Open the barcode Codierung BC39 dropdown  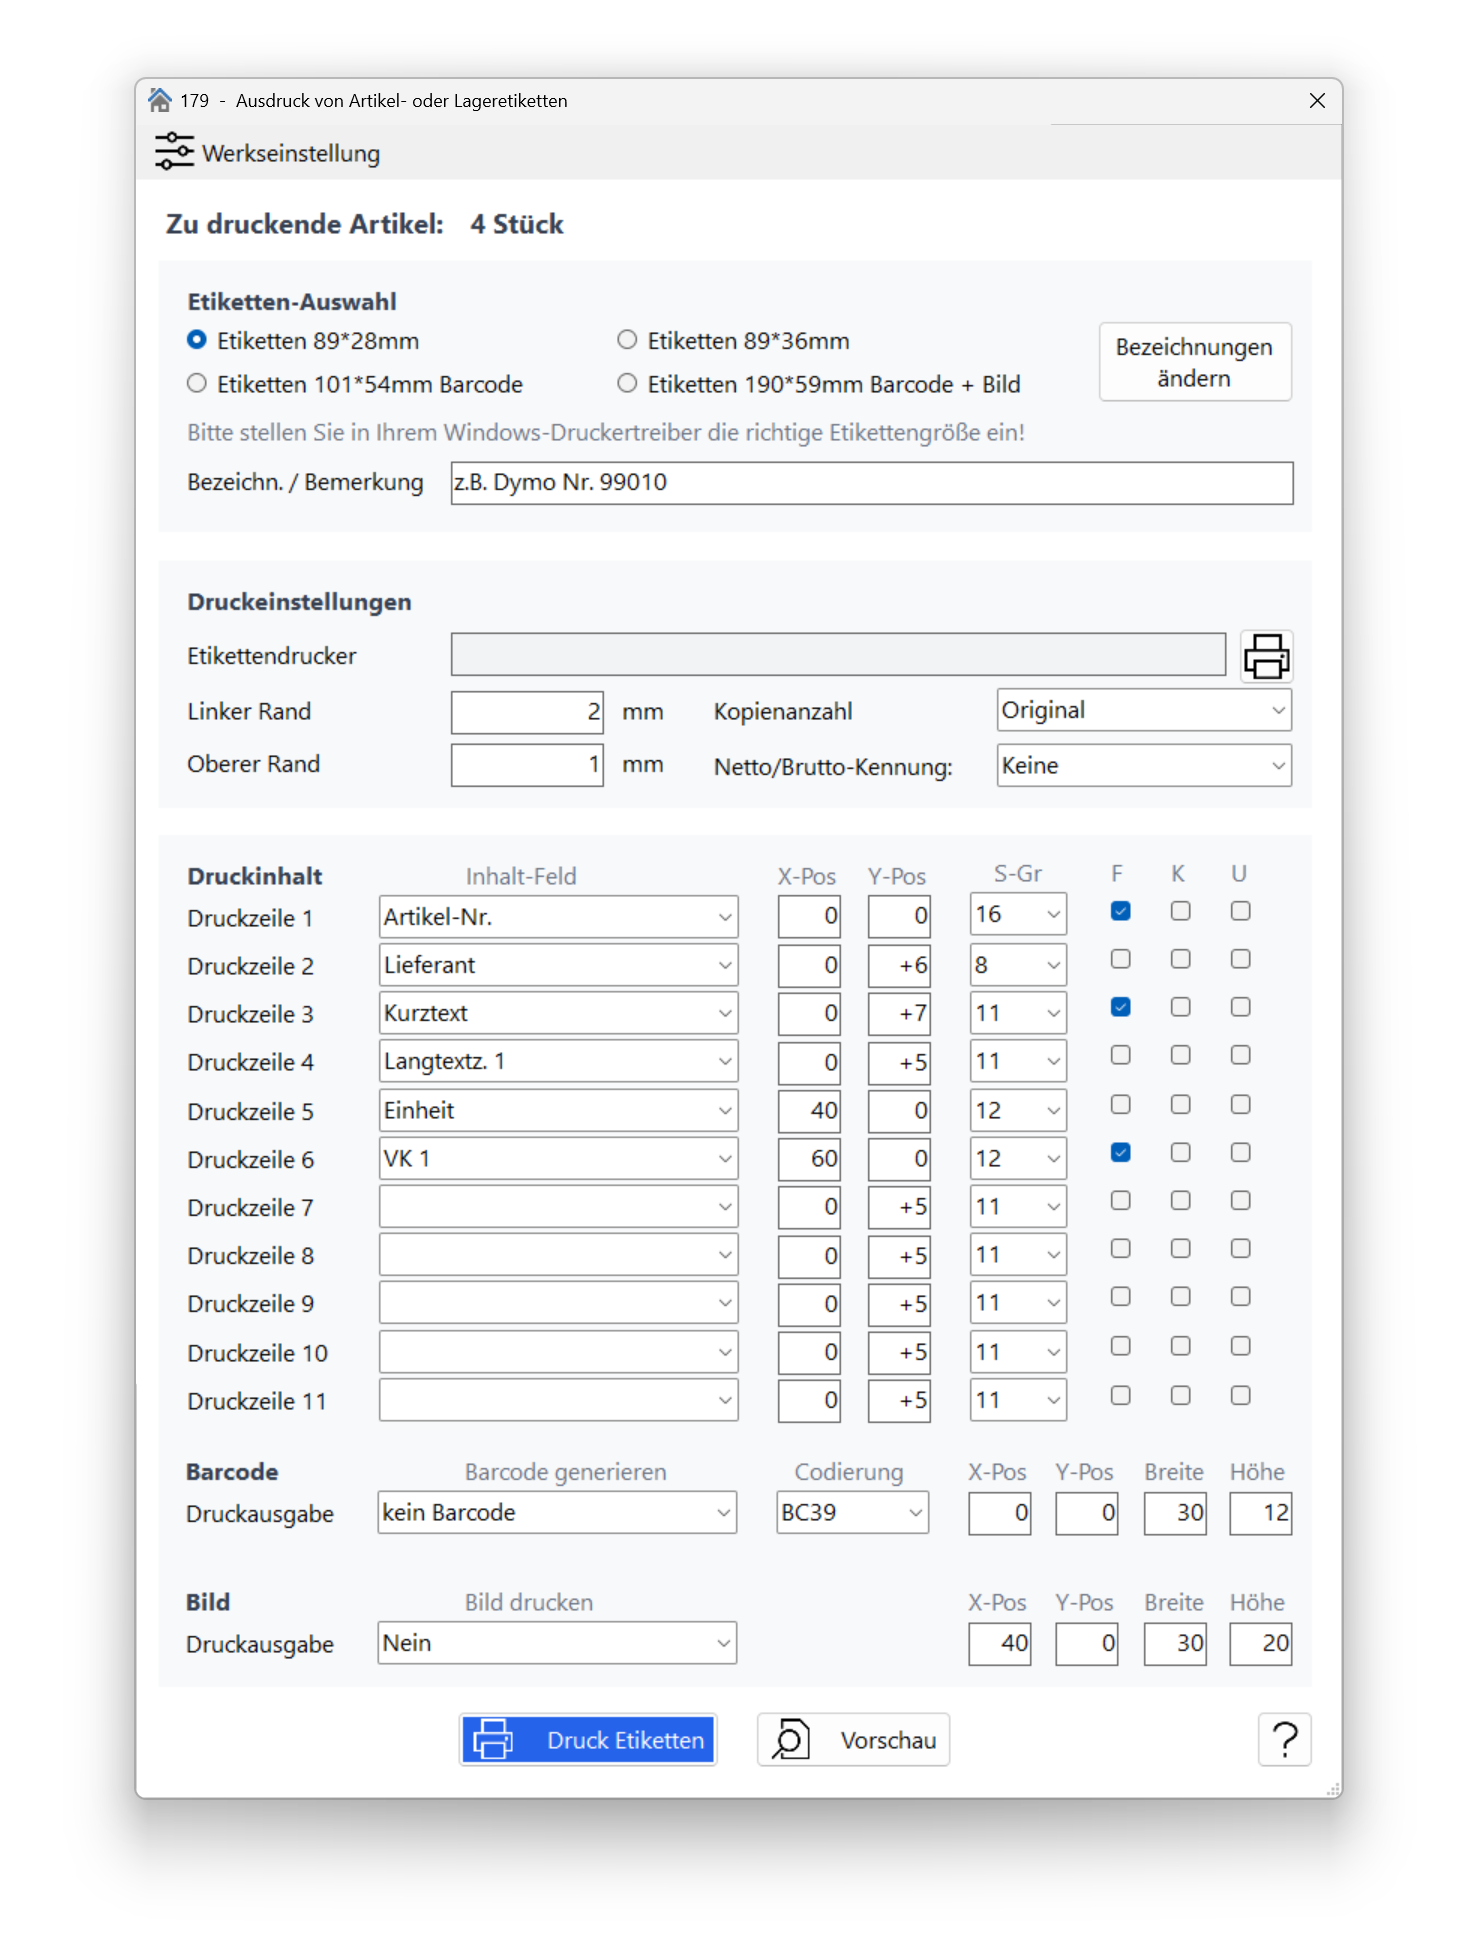click(x=852, y=1513)
